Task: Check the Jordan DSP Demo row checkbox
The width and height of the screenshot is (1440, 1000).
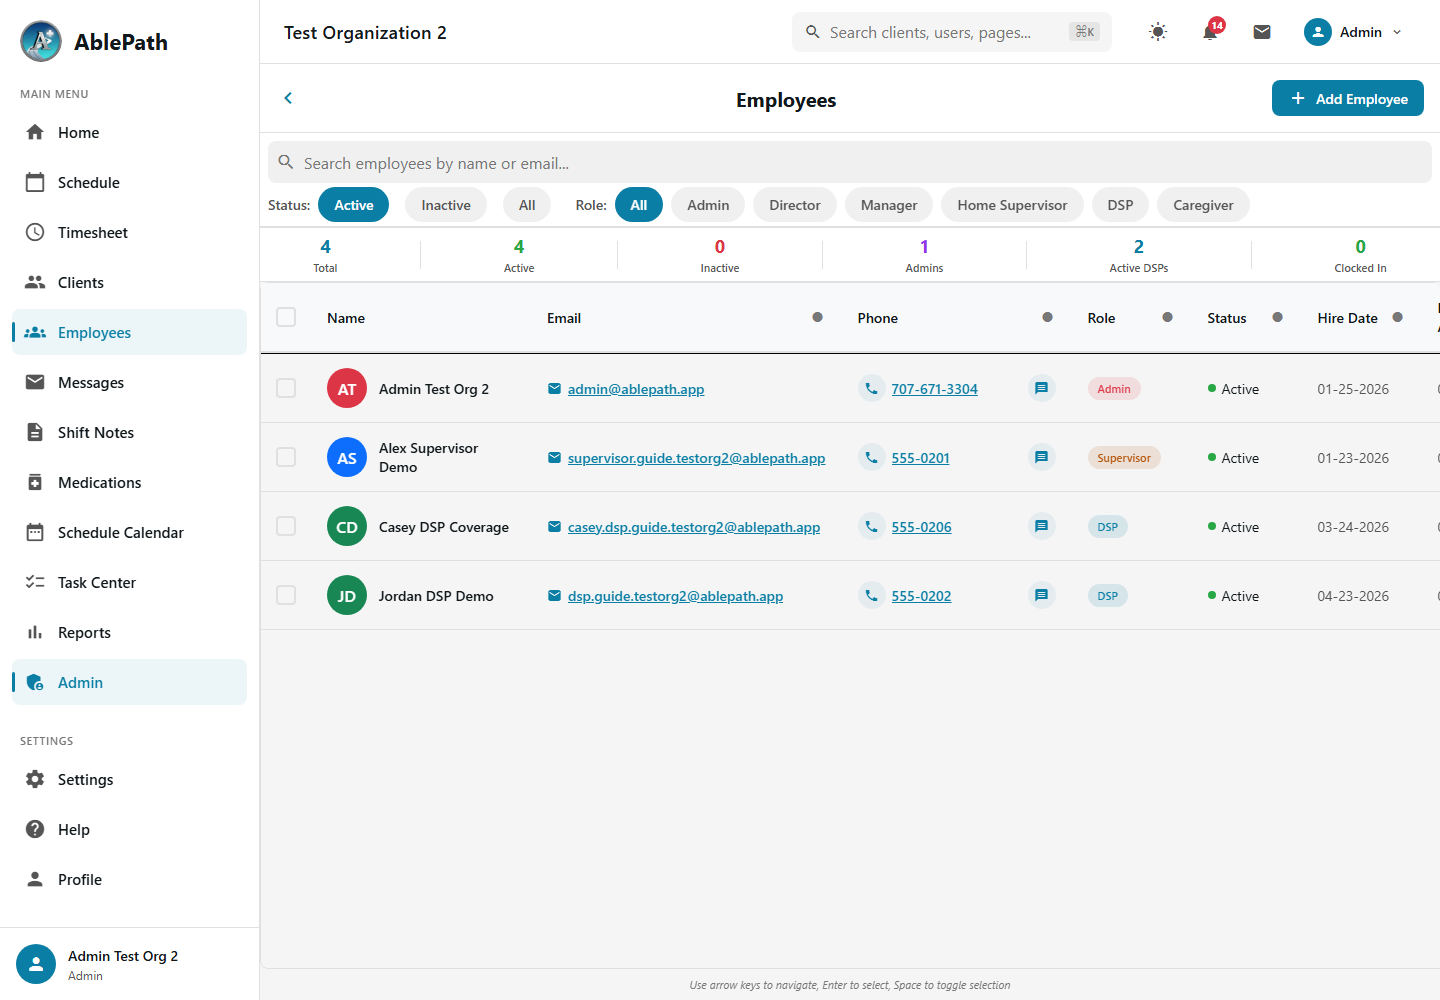Action: coord(286,595)
